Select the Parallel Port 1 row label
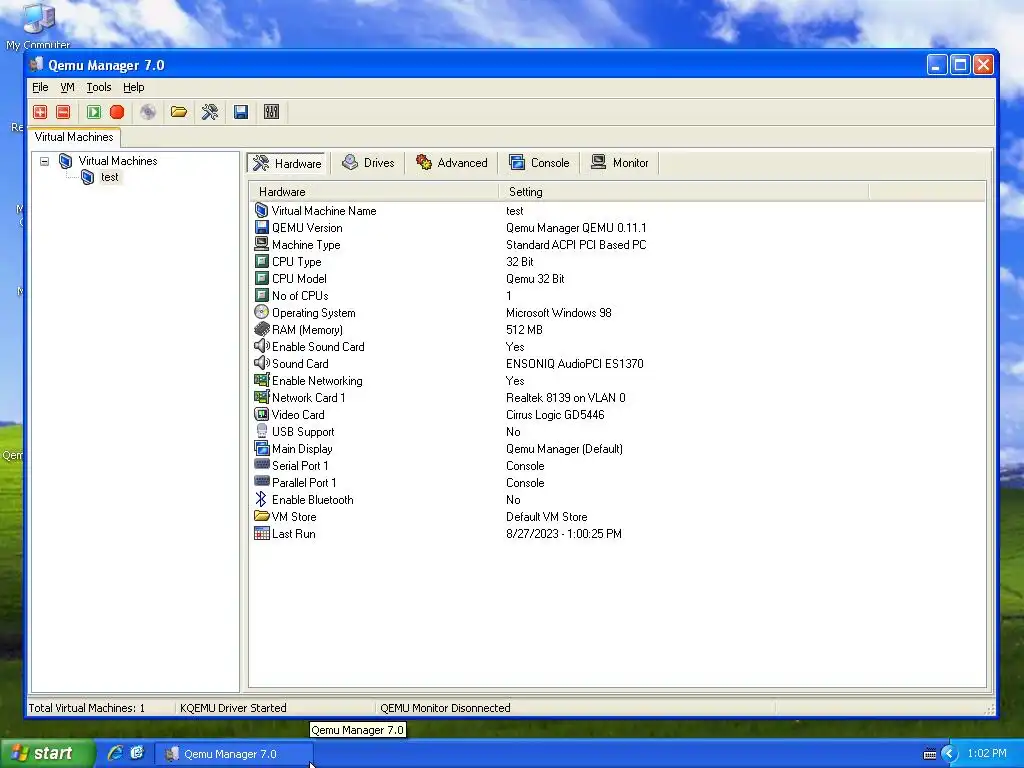 tap(304, 483)
